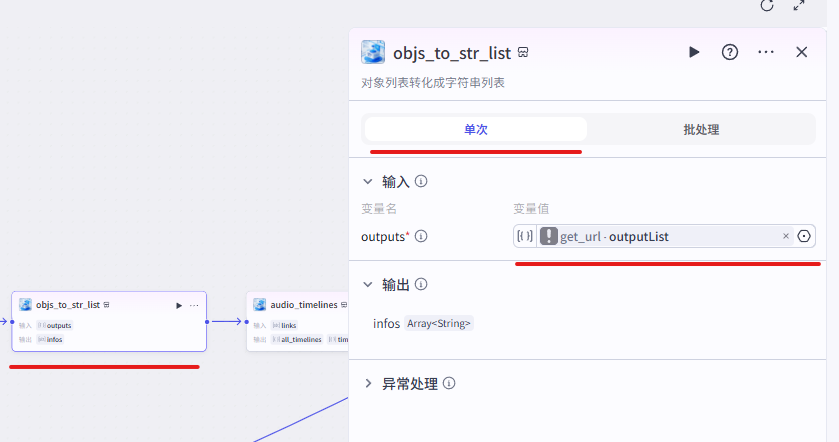Click the badge icon next to canvas objs_to_str_list title

coord(106,305)
